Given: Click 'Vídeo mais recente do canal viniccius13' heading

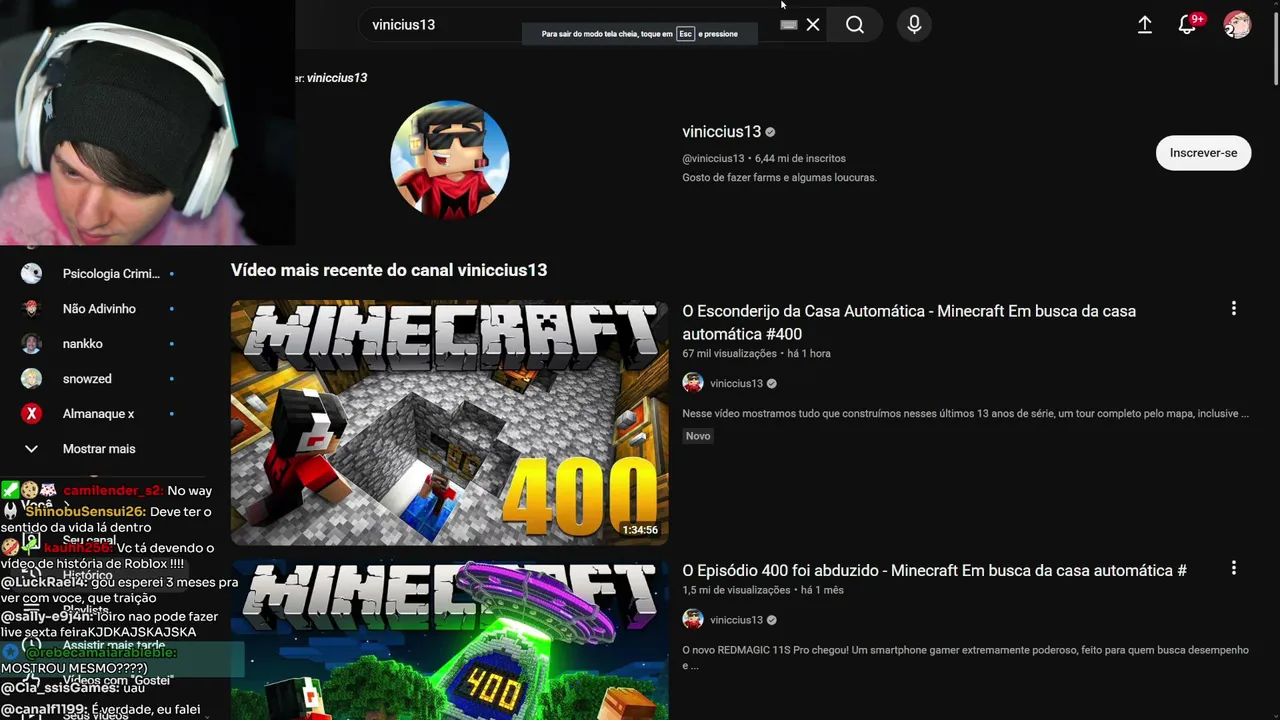Looking at the screenshot, I should [x=389, y=270].
